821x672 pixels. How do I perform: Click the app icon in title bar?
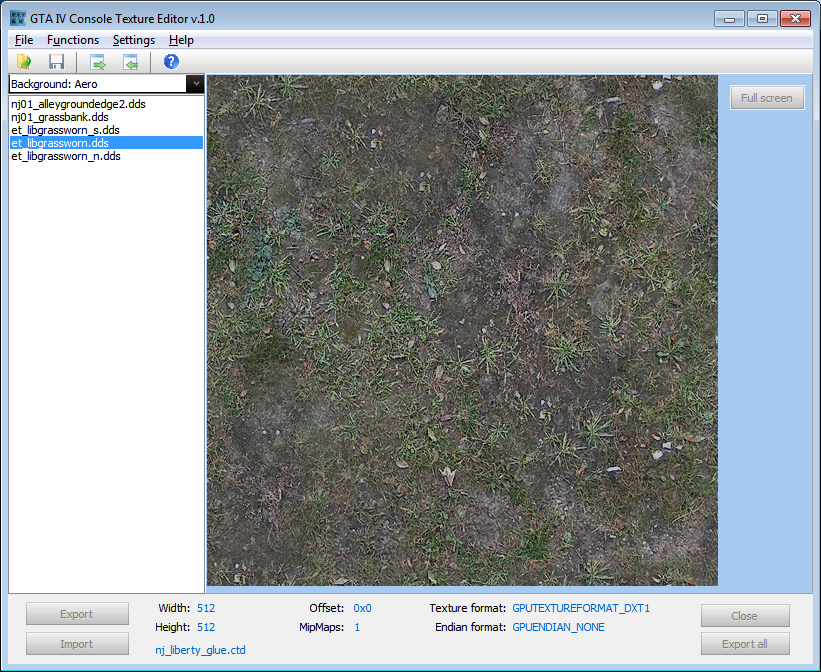click(x=17, y=18)
